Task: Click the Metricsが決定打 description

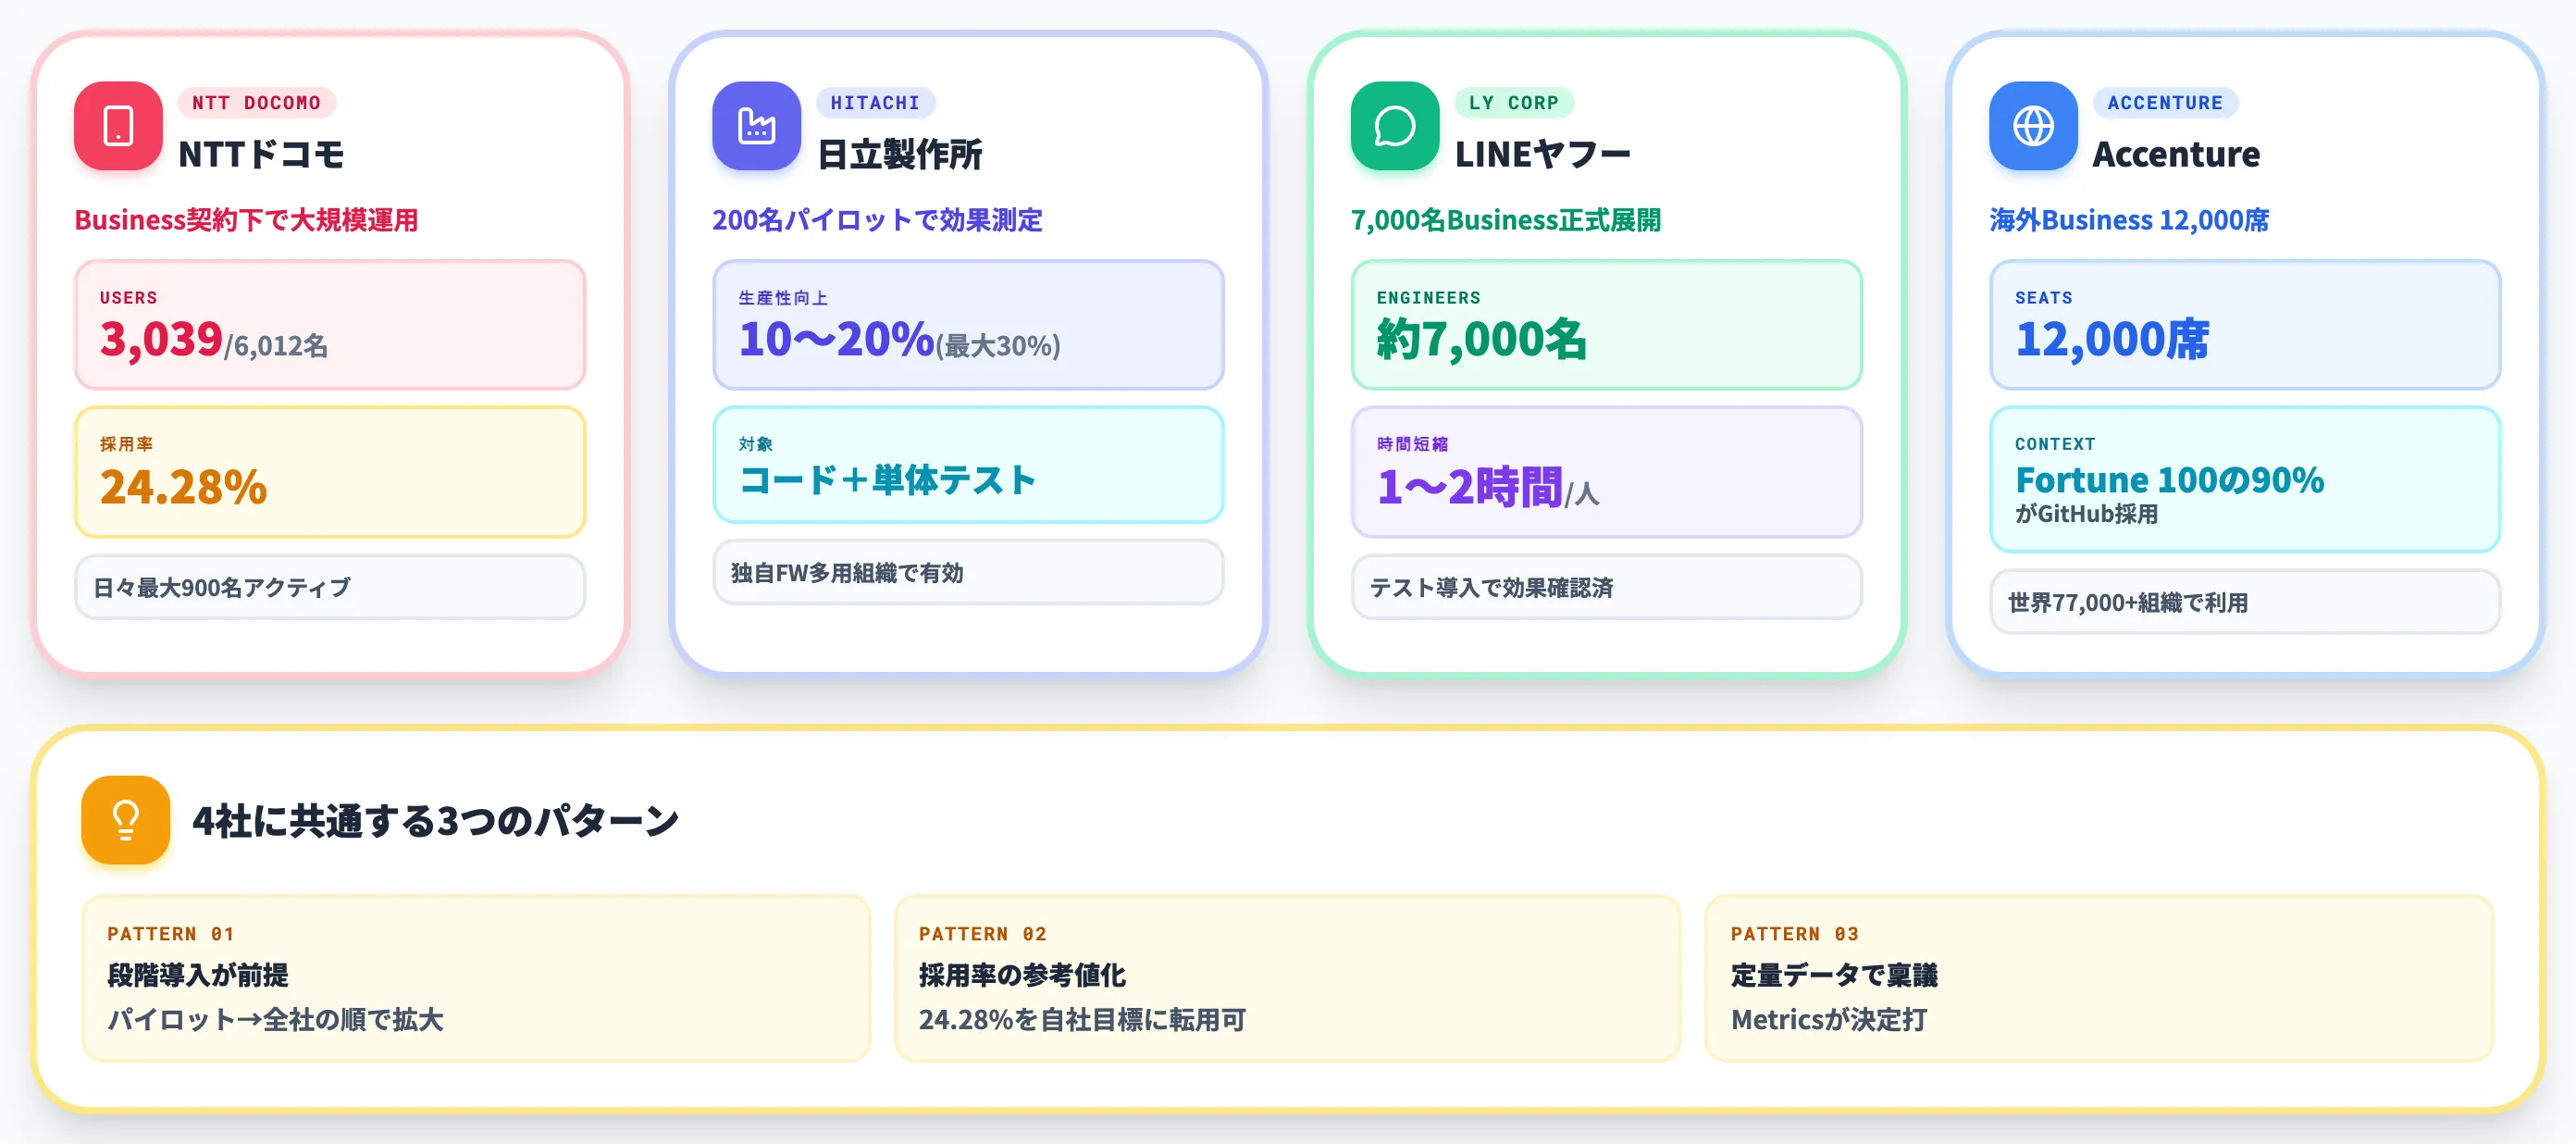Action: tap(1829, 1019)
